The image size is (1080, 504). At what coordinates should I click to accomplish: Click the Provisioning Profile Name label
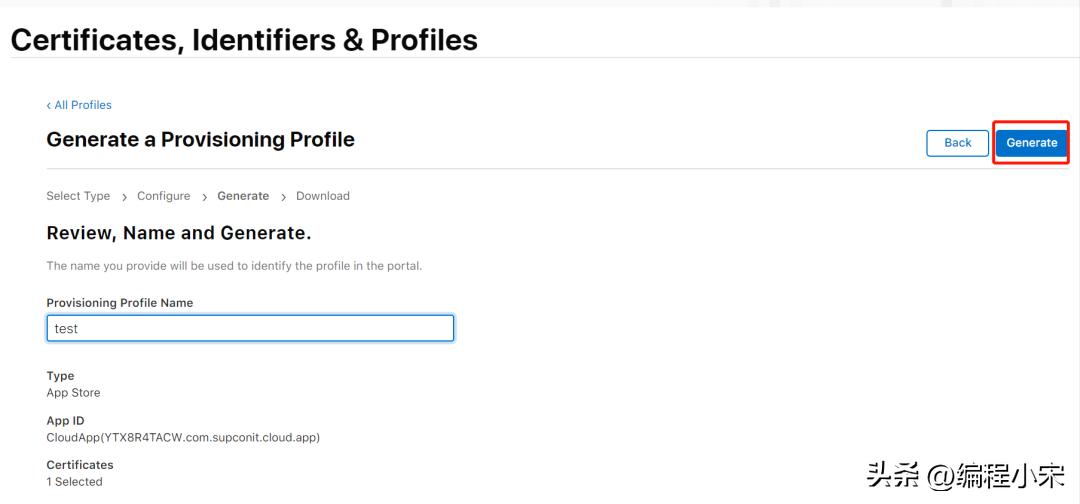pyautogui.click(x=120, y=303)
